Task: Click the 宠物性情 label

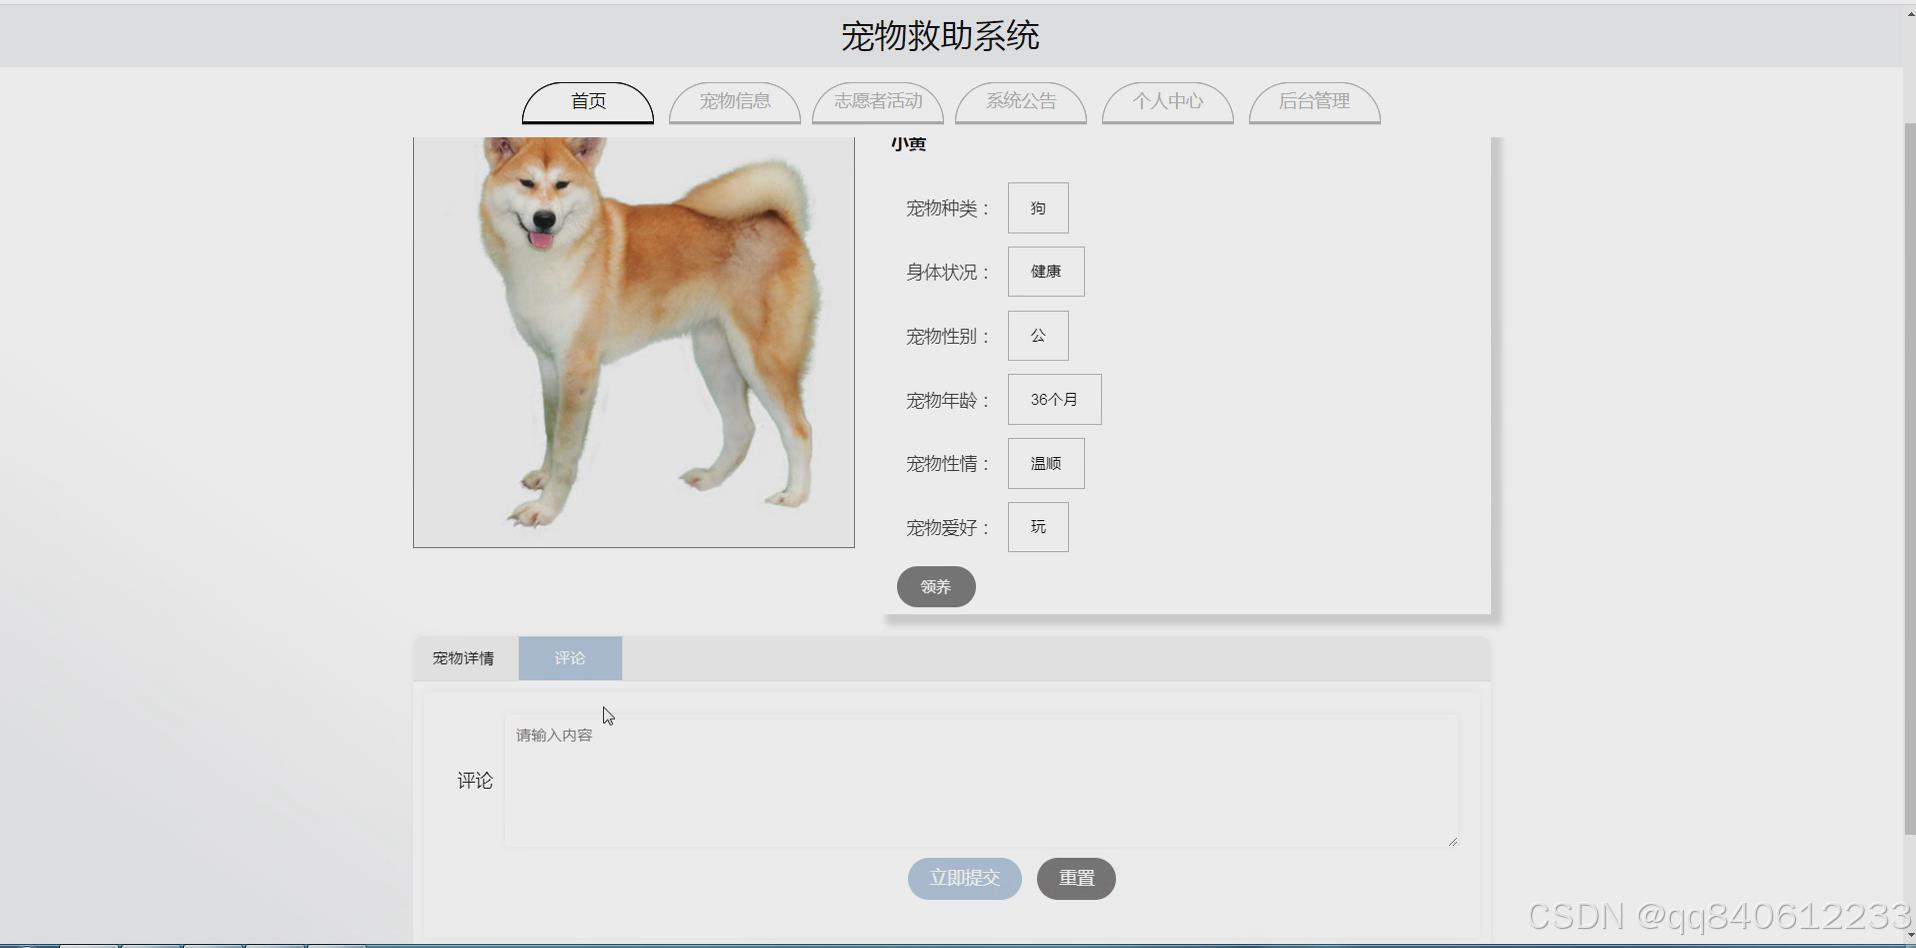Action: [948, 464]
